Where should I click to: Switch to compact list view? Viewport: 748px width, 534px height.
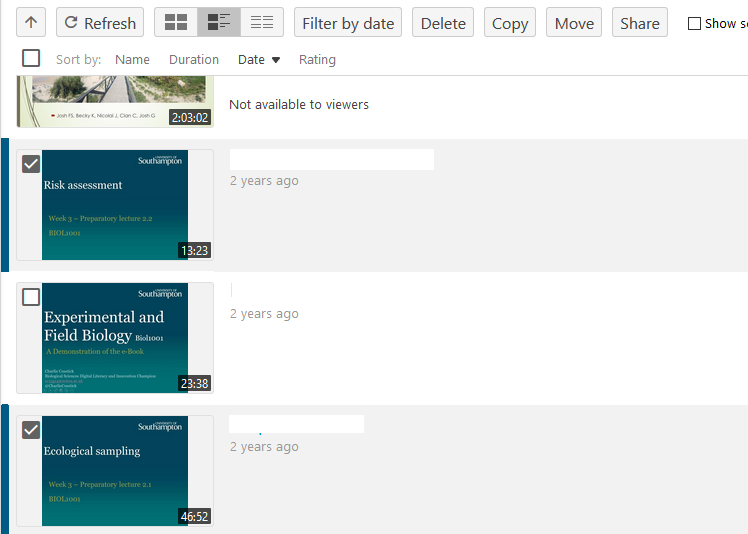[x=262, y=23]
